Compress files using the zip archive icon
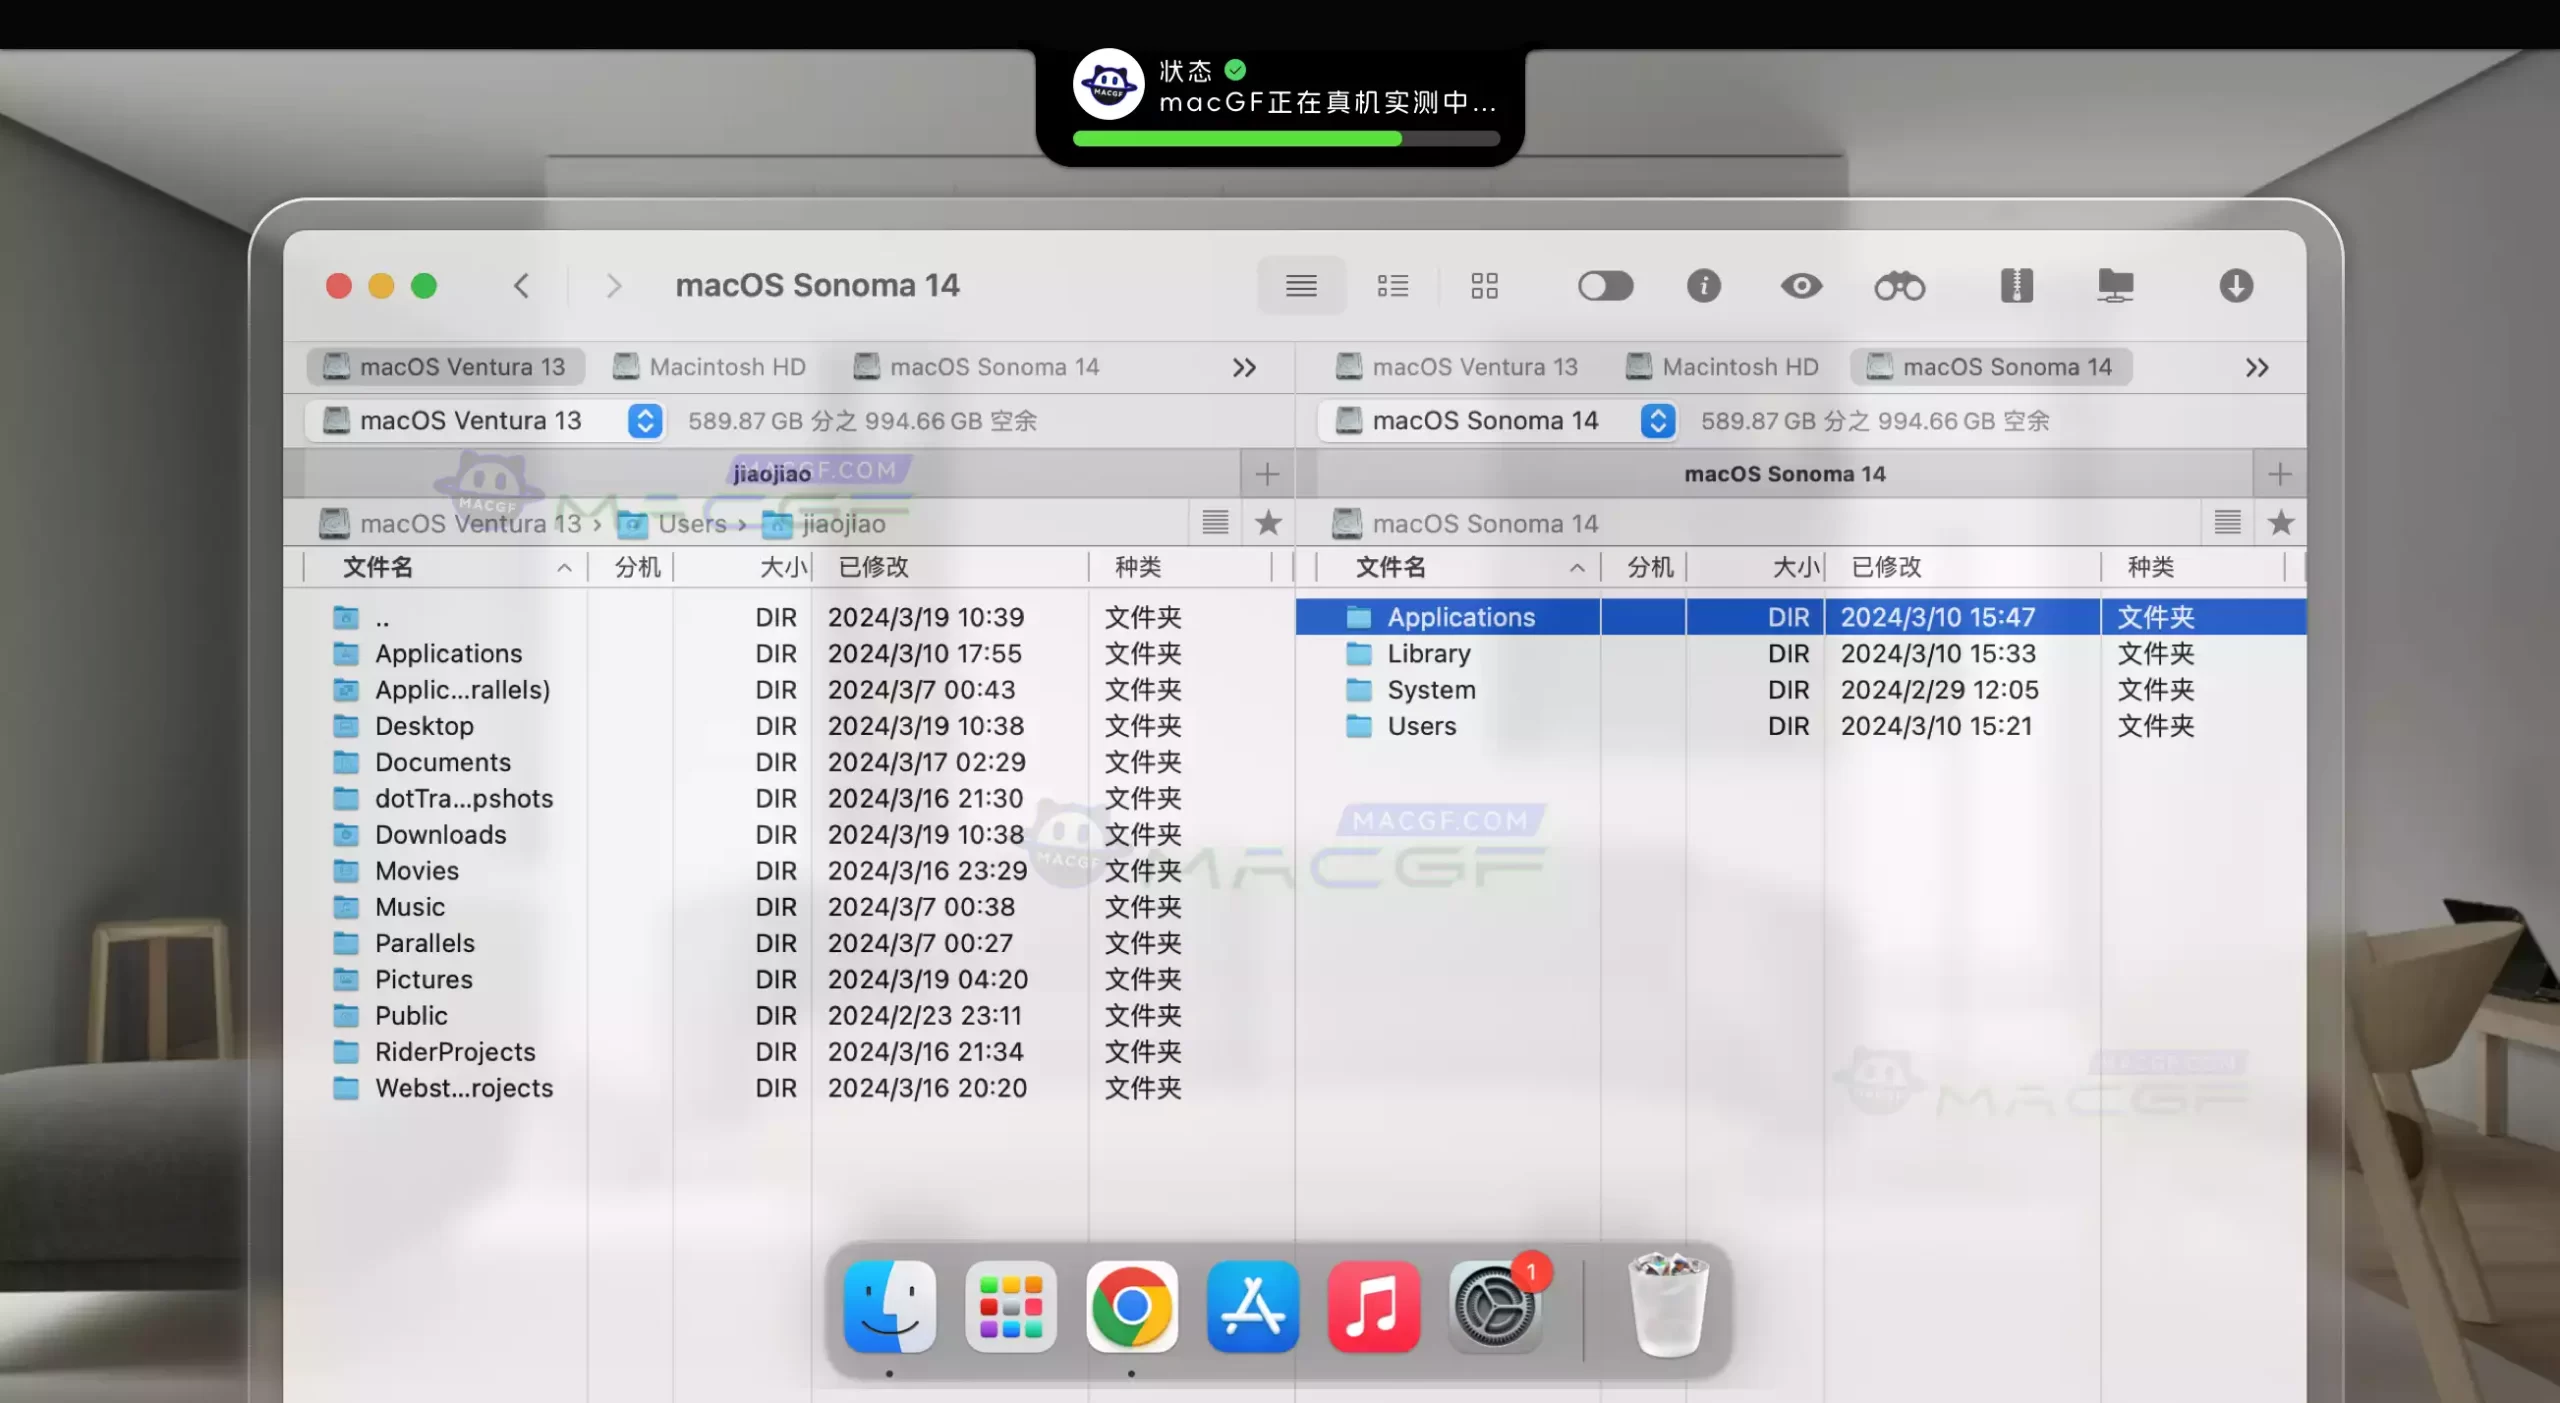 click(x=2017, y=287)
